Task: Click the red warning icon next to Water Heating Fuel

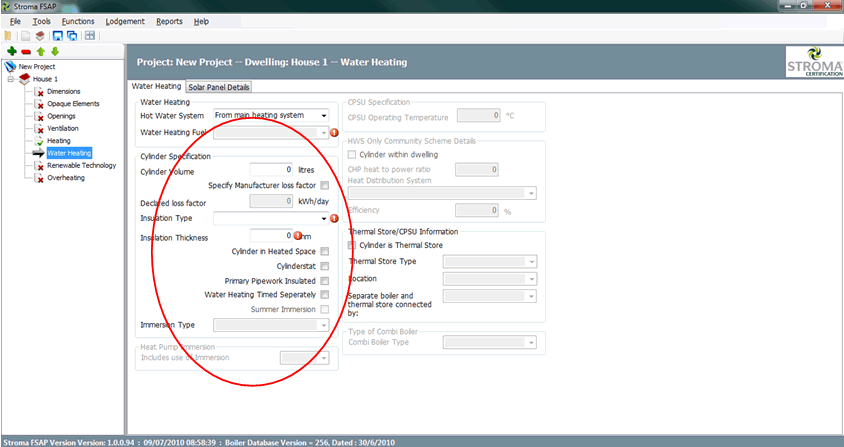Action: point(334,132)
